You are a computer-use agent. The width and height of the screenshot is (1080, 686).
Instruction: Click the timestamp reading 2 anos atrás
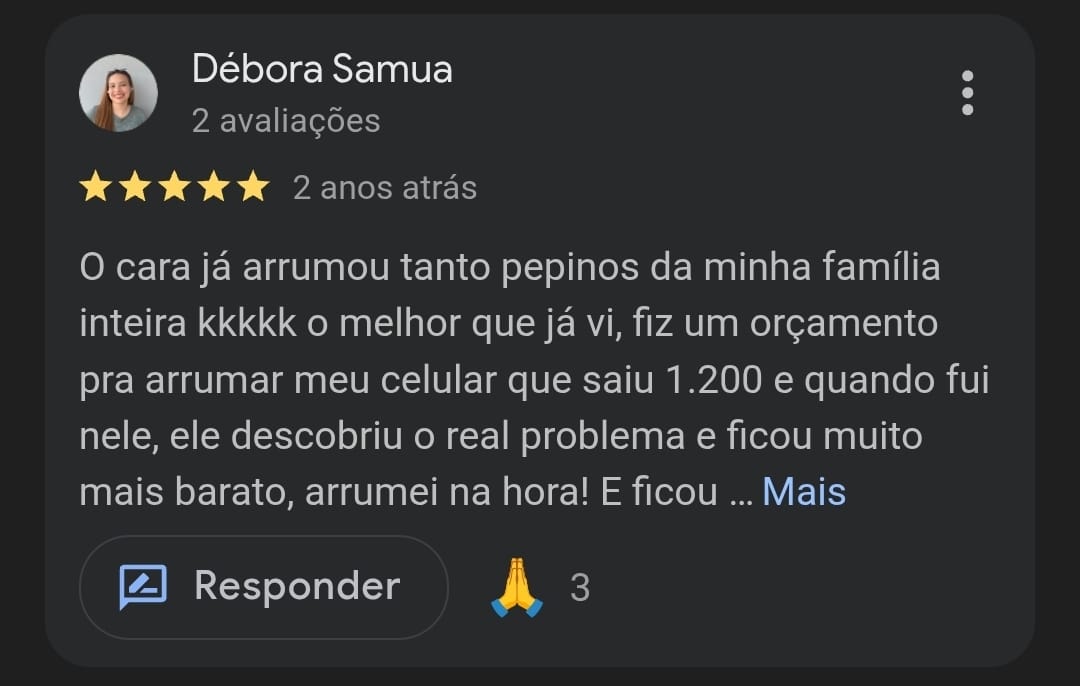[x=384, y=187]
